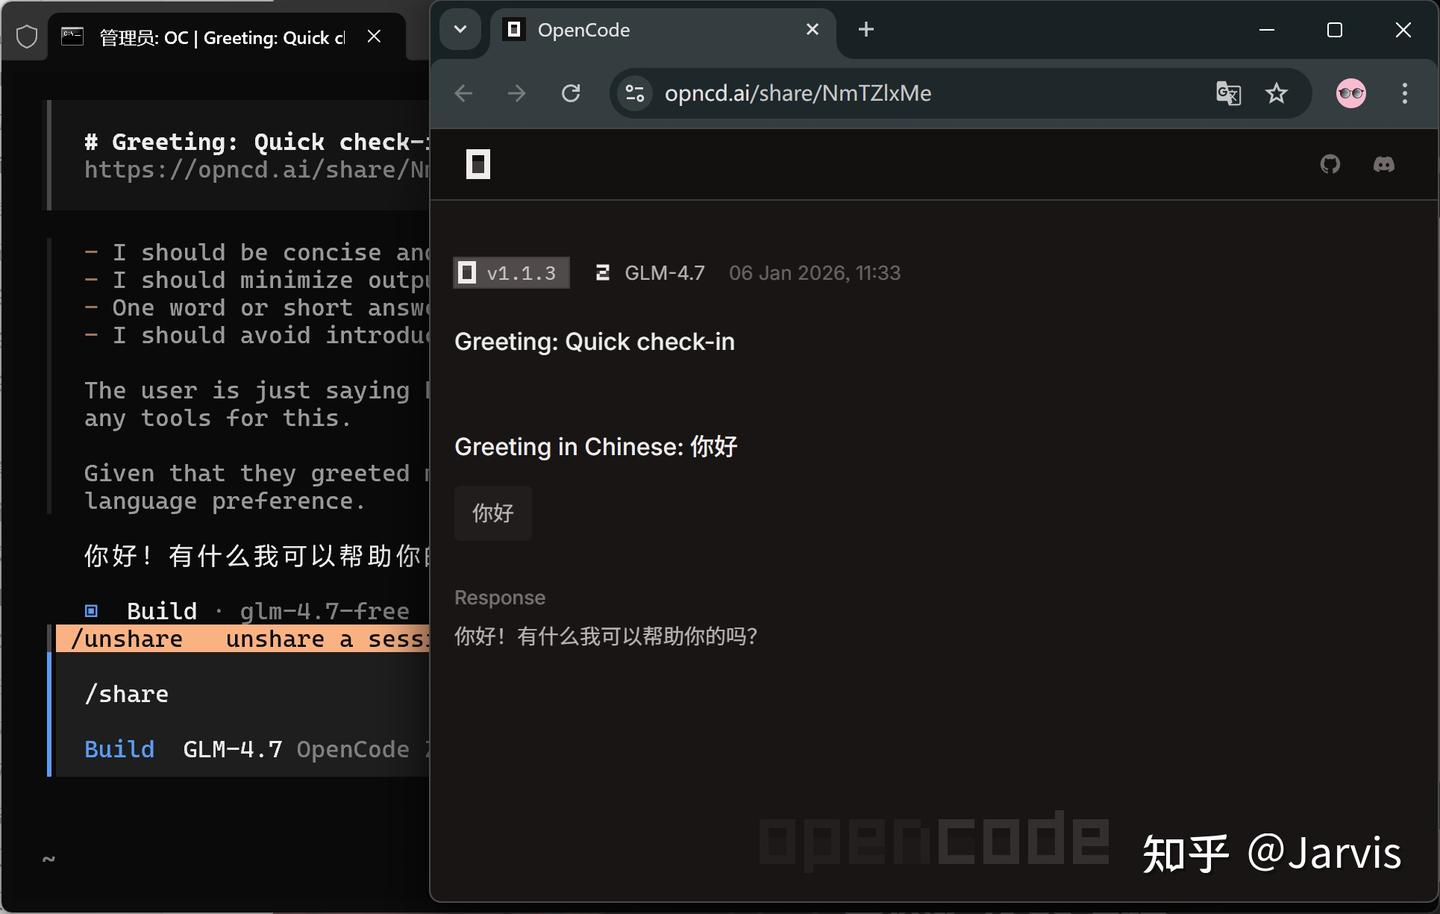Image resolution: width=1440 pixels, height=914 pixels.
Task: Select the OpenCode browser tab
Action: tap(665, 30)
